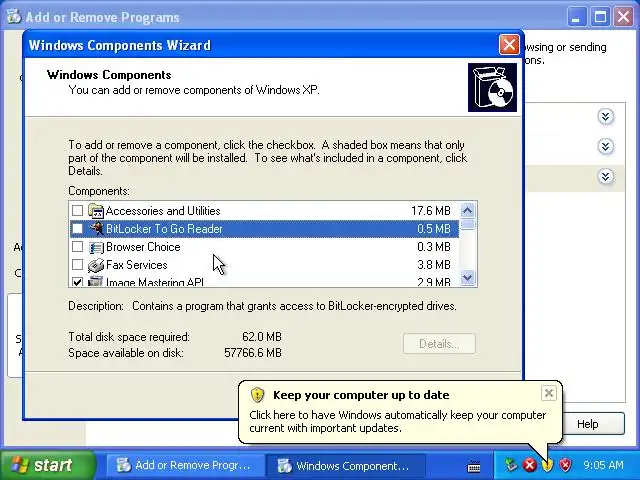This screenshot has width=640, height=480.
Task: Check the Accessories and Utilities checkbox
Action: (x=77, y=211)
